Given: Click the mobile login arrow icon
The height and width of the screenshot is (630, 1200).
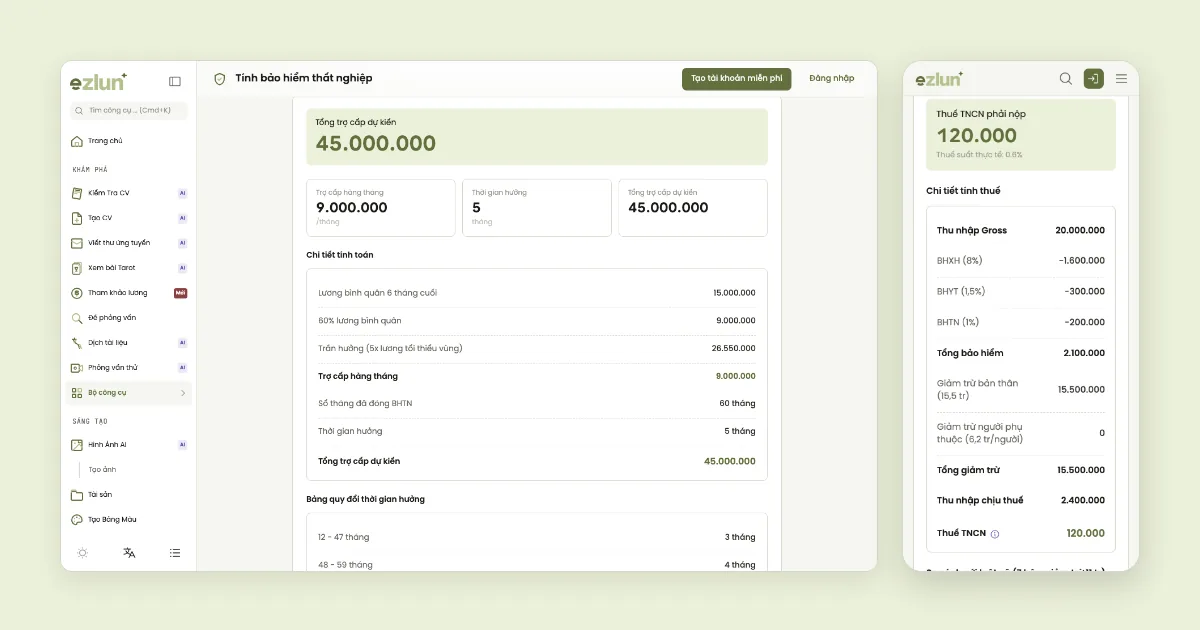Looking at the screenshot, I should click(x=1093, y=78).
